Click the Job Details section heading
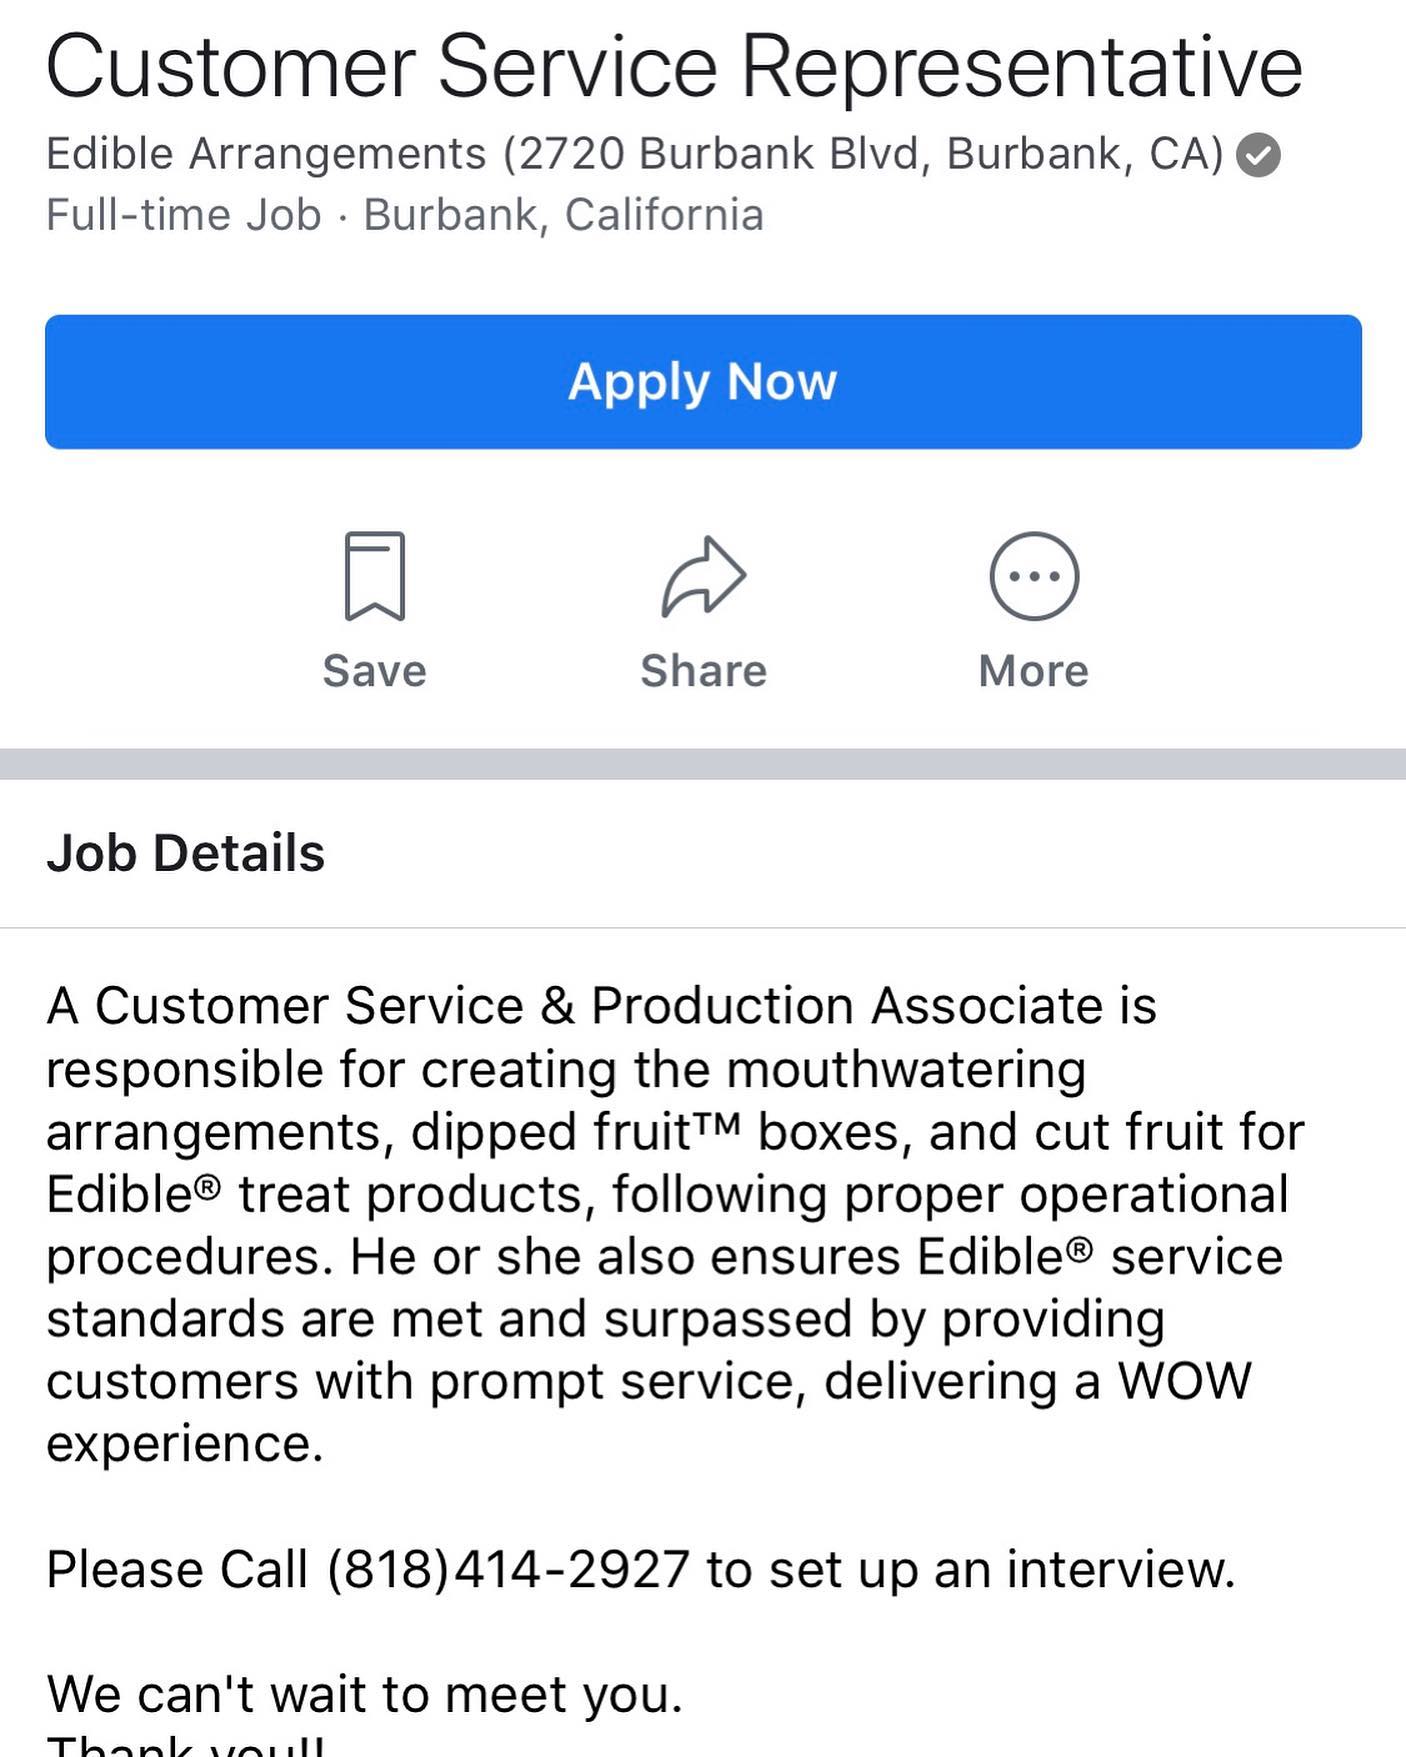This screenshot has width=1406, height=1757. coord(186,853)
